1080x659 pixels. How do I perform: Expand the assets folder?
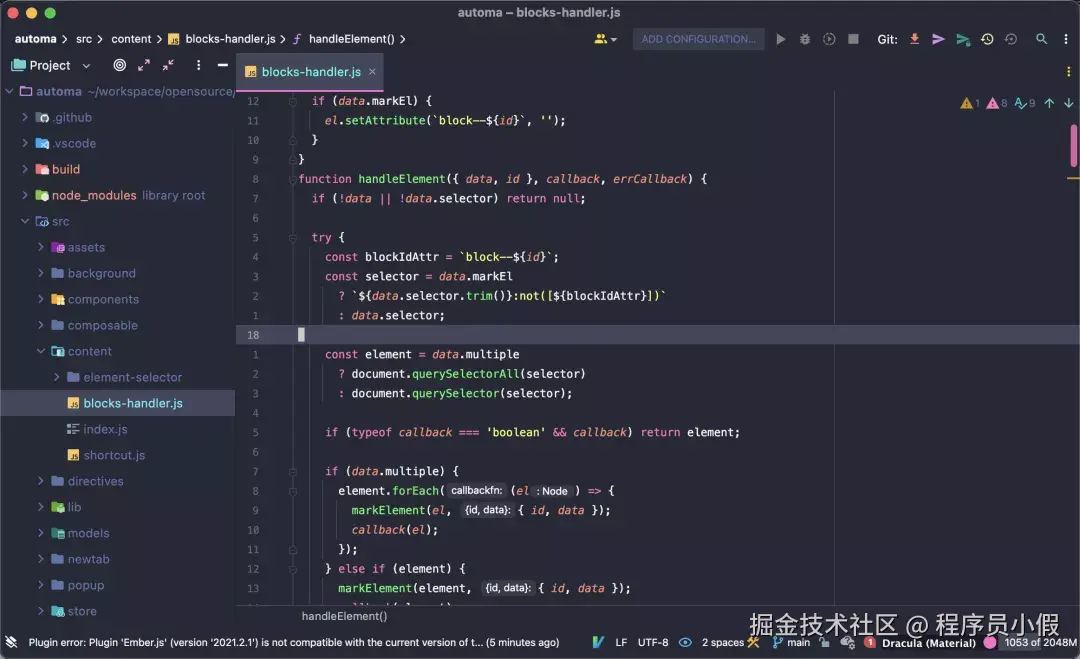click(41, 247)
